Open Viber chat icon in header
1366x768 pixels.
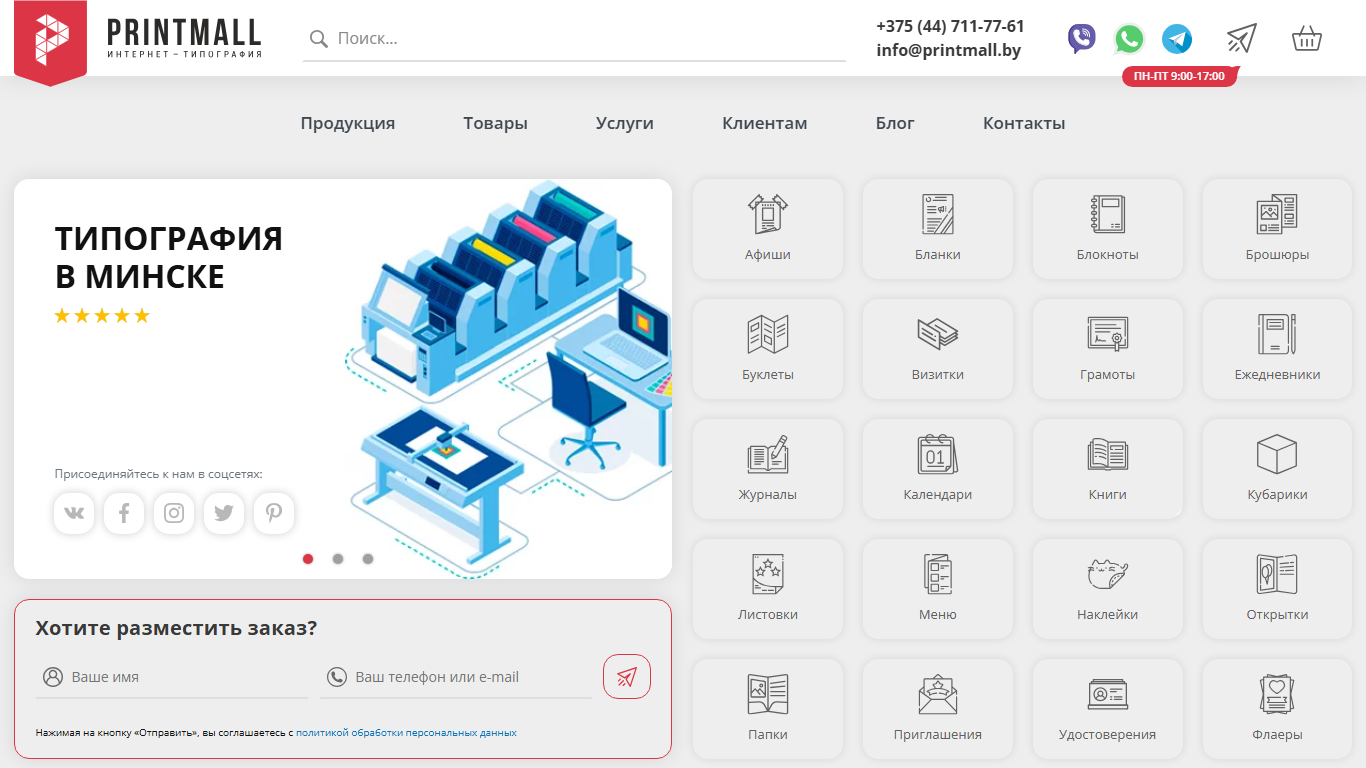[x=1081, y=39]
